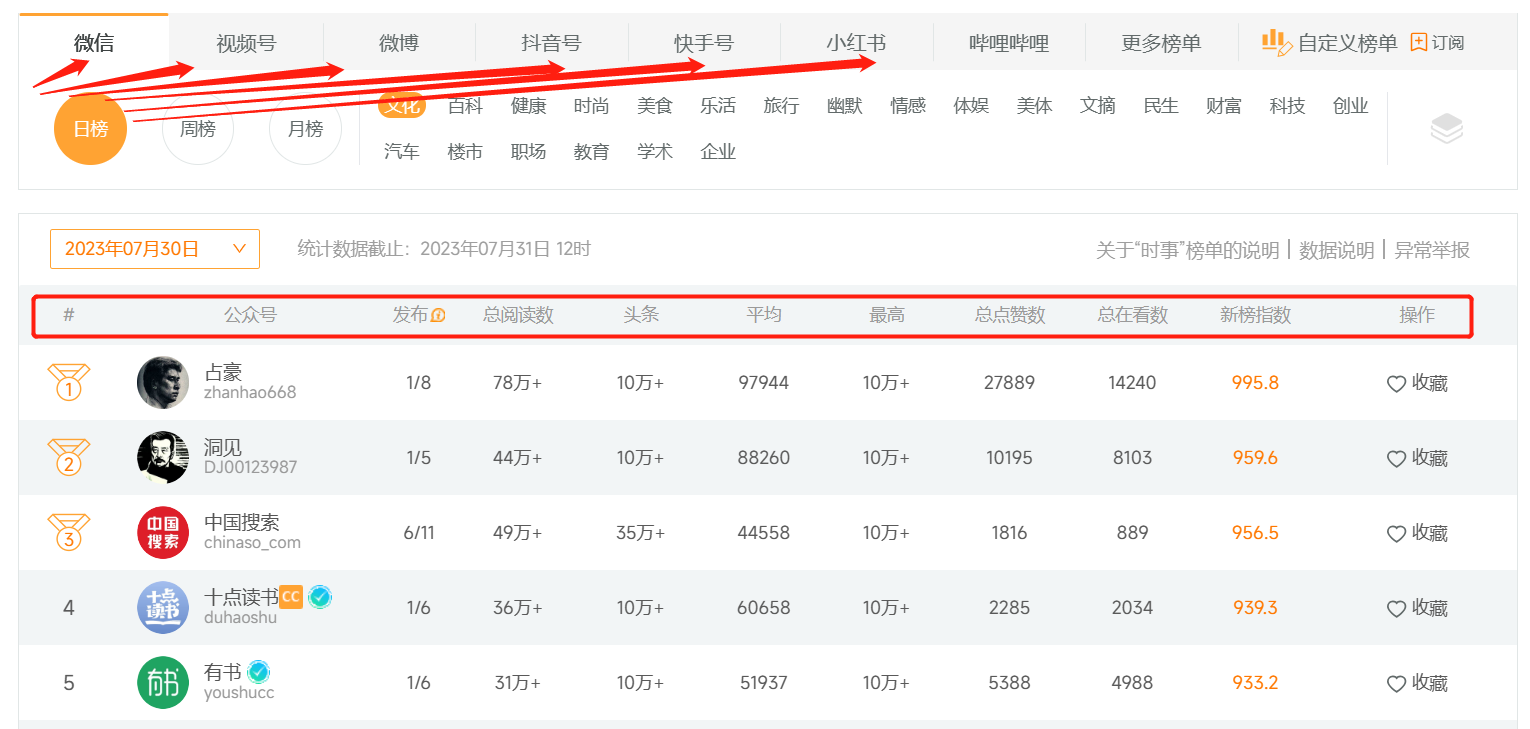The width and height of the screenshot is (1530, 729).
Task: Switch to the 哔哩哔哩 tab
Action: point(1009,43)
